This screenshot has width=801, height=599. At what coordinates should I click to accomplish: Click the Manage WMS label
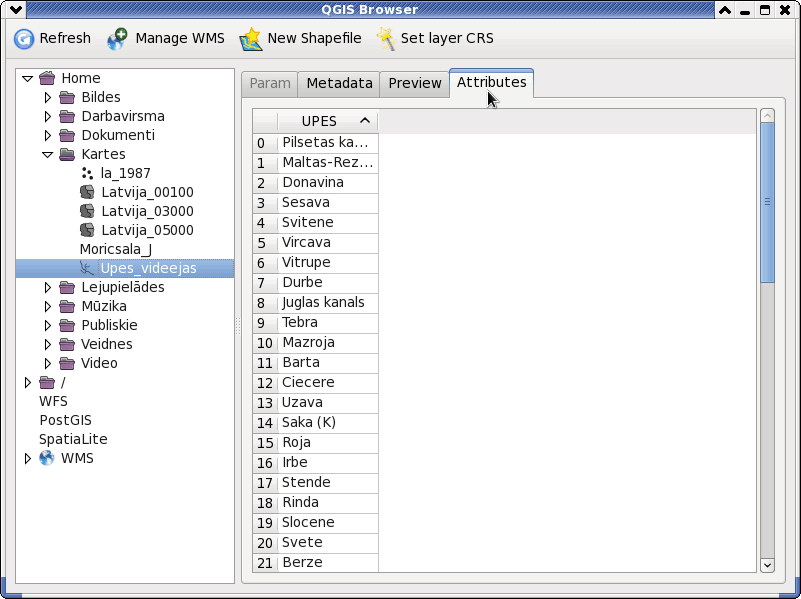(x=180, y=38)
